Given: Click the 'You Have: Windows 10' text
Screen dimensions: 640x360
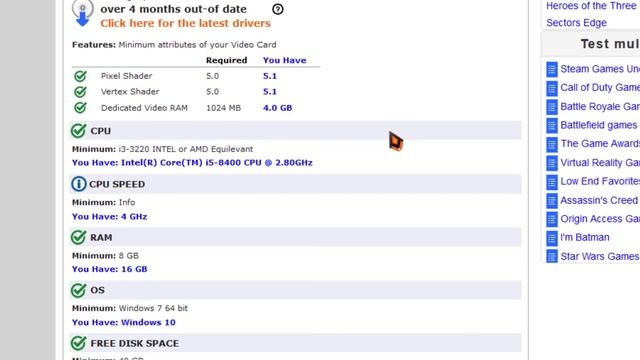Looking at the screenshot, I should click(124, 322).
